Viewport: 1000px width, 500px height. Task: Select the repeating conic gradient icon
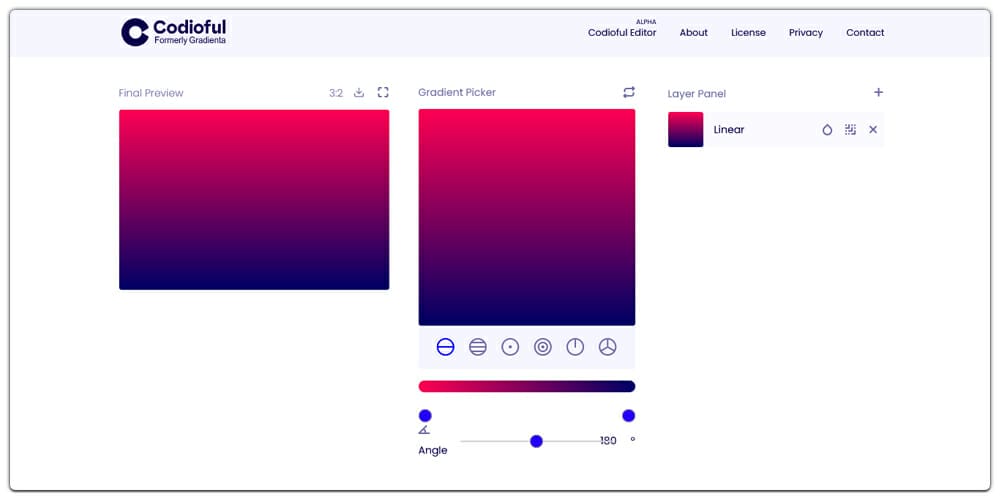[x=607, y=347]
